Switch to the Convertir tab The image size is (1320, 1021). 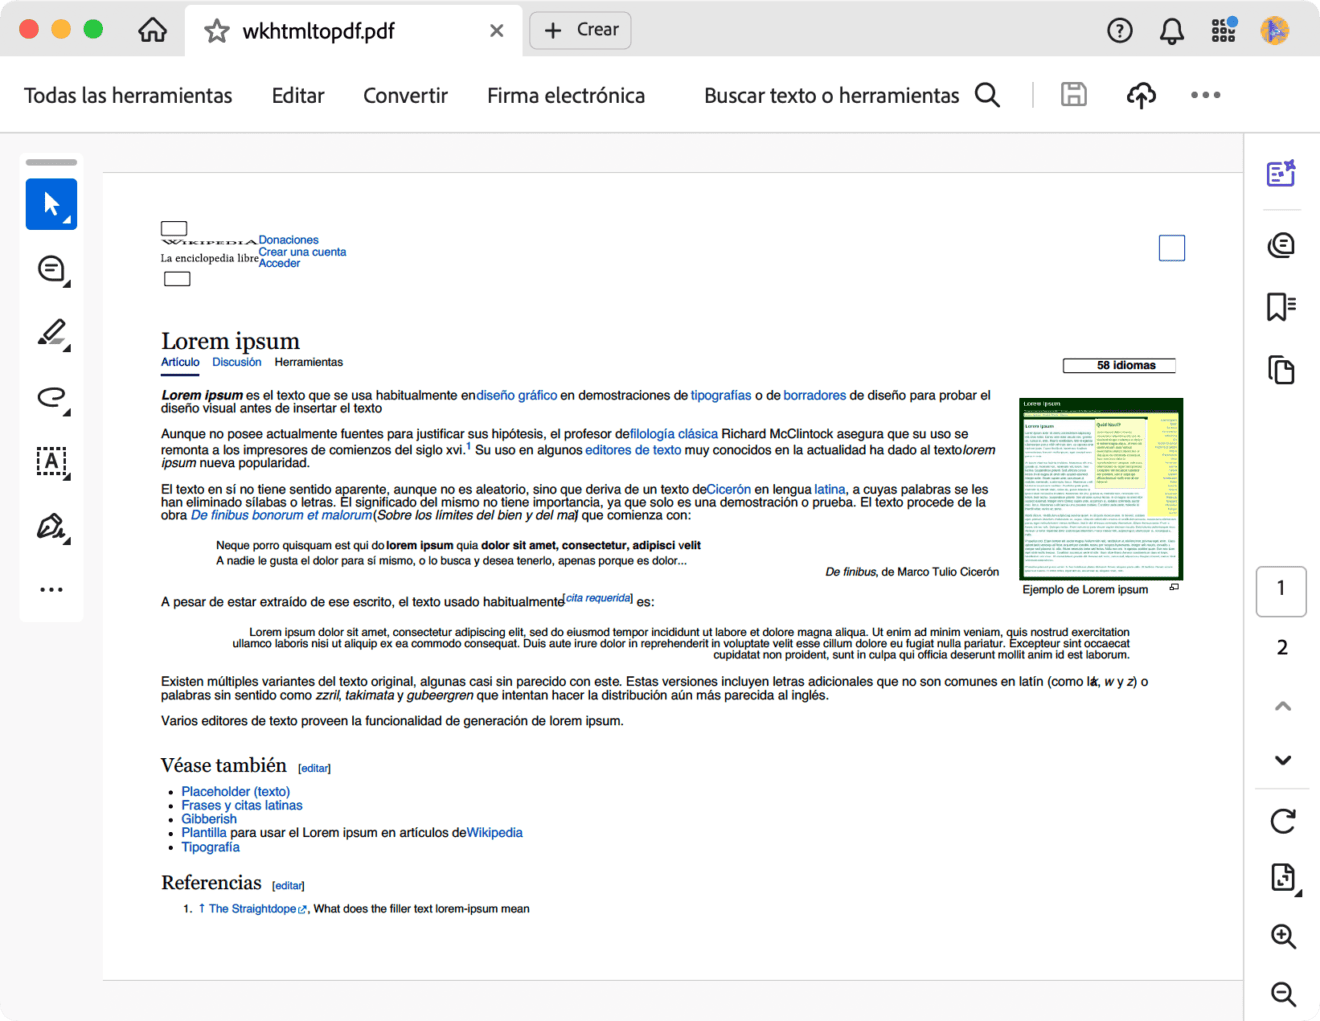tap(405, 95)
